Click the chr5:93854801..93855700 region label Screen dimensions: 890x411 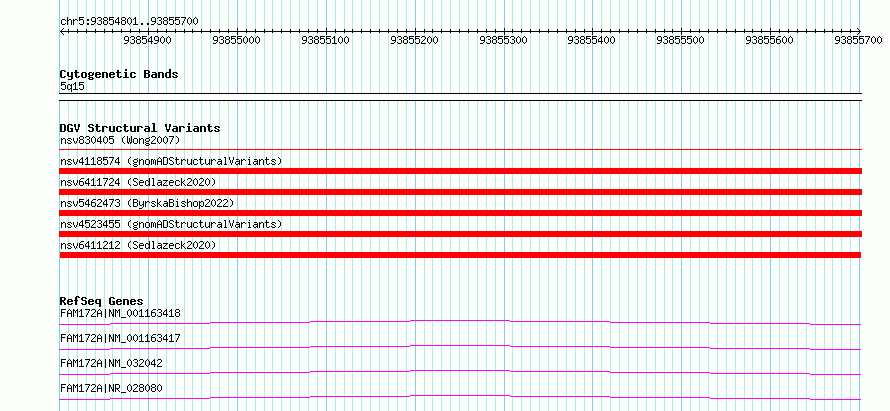pos(129,21)
